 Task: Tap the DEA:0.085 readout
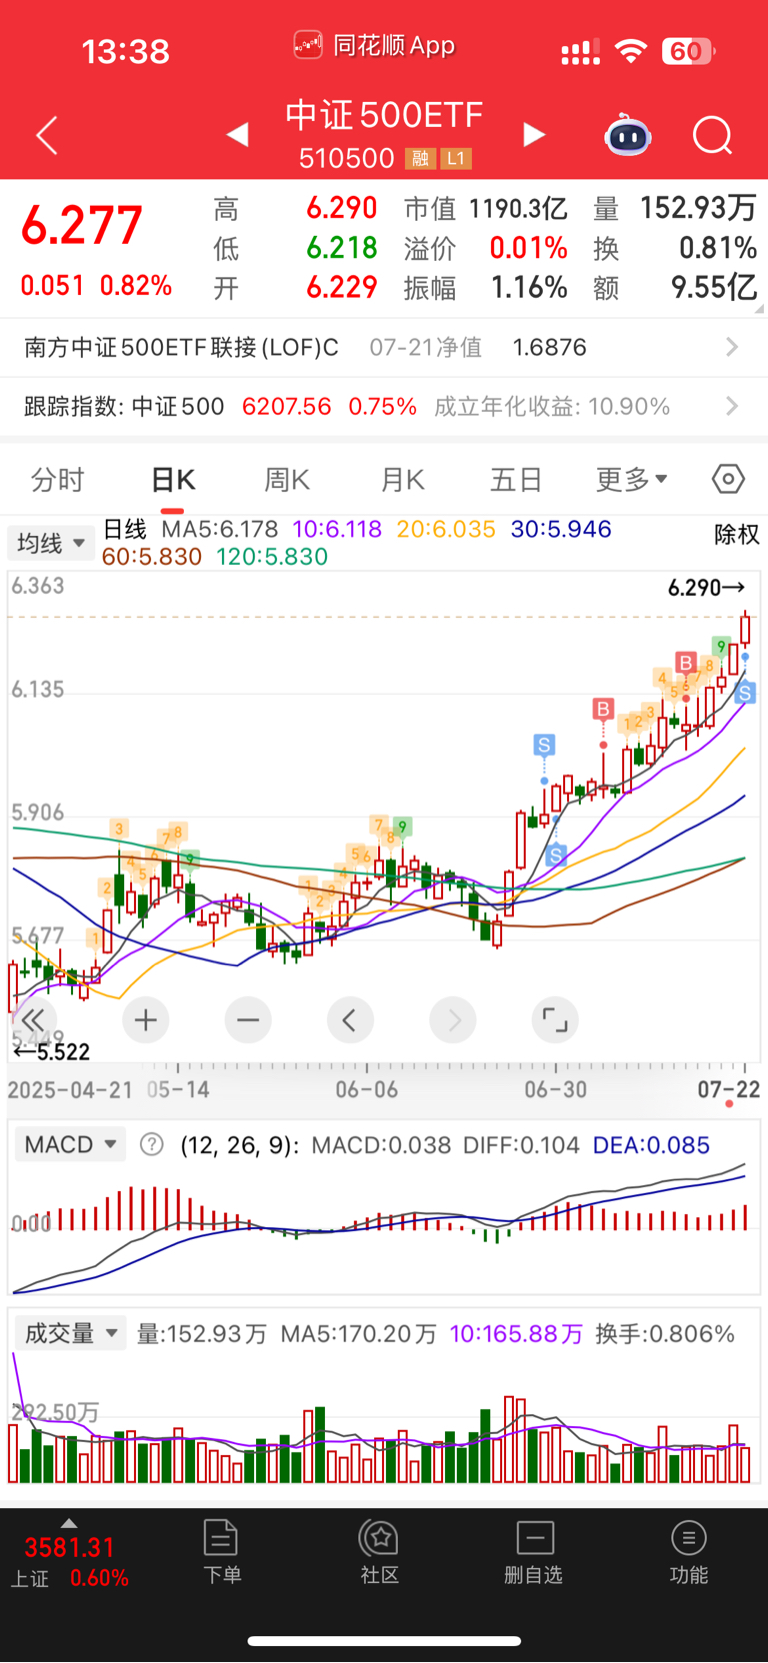651,1145
